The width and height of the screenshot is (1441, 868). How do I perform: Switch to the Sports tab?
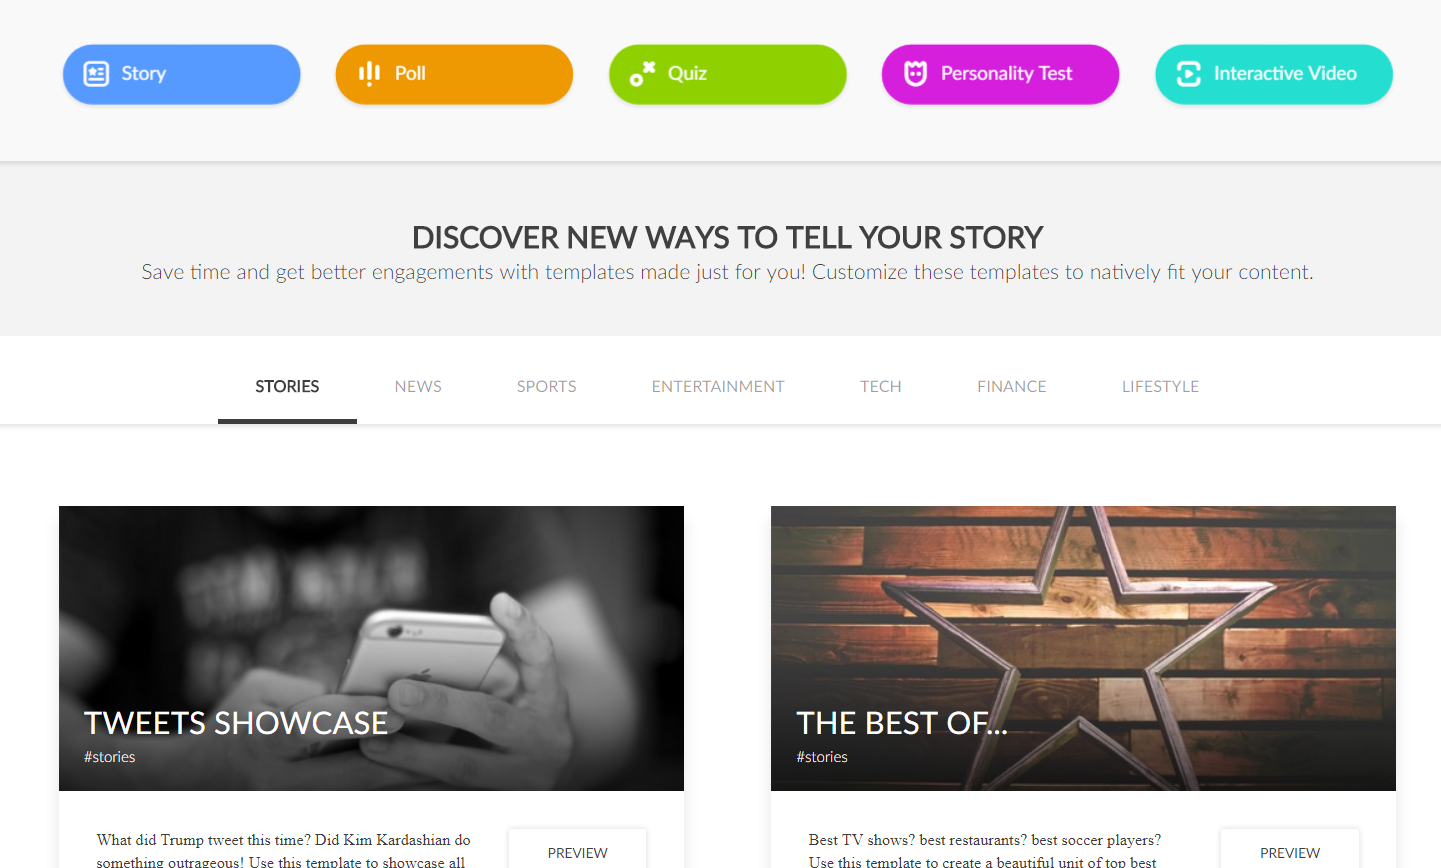pos(546,386)
